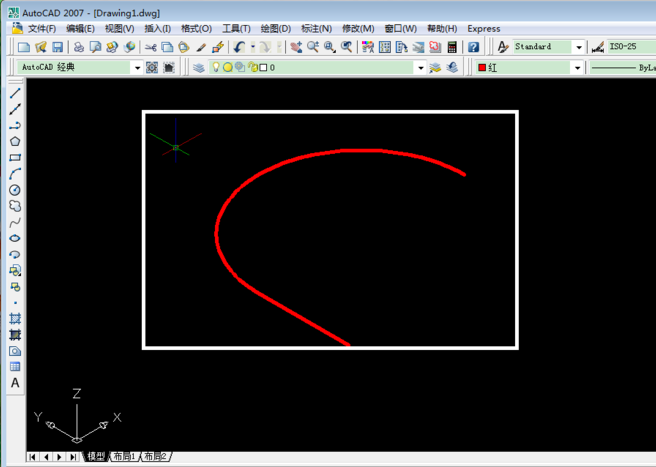Viewport: 656px width, 467px height.
Task: Open the ByLayer linetype dropdown
Action: pyautogui.click(x=623, y=67)
